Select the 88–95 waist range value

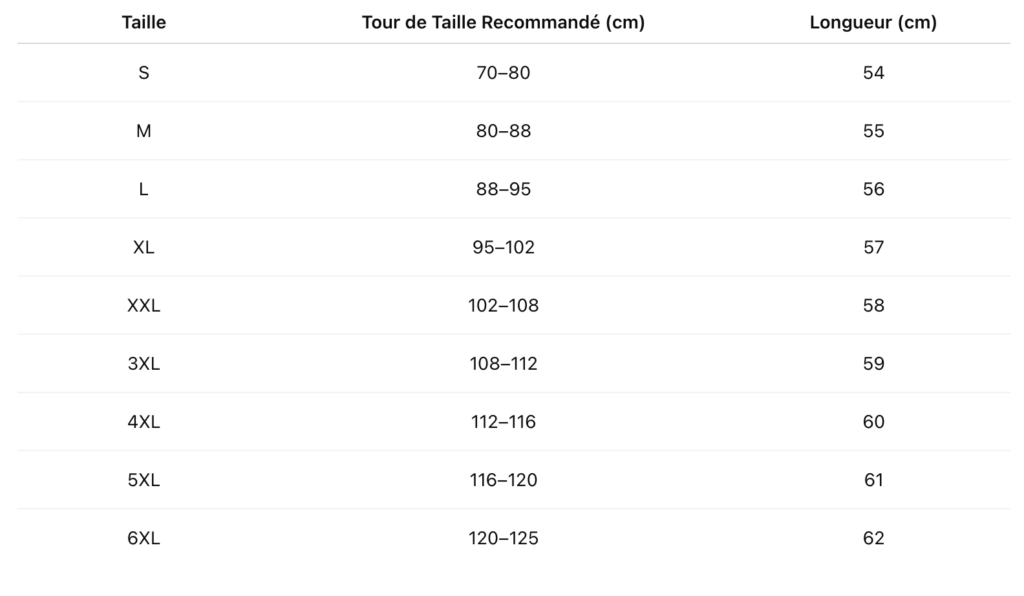pos(503,189)
